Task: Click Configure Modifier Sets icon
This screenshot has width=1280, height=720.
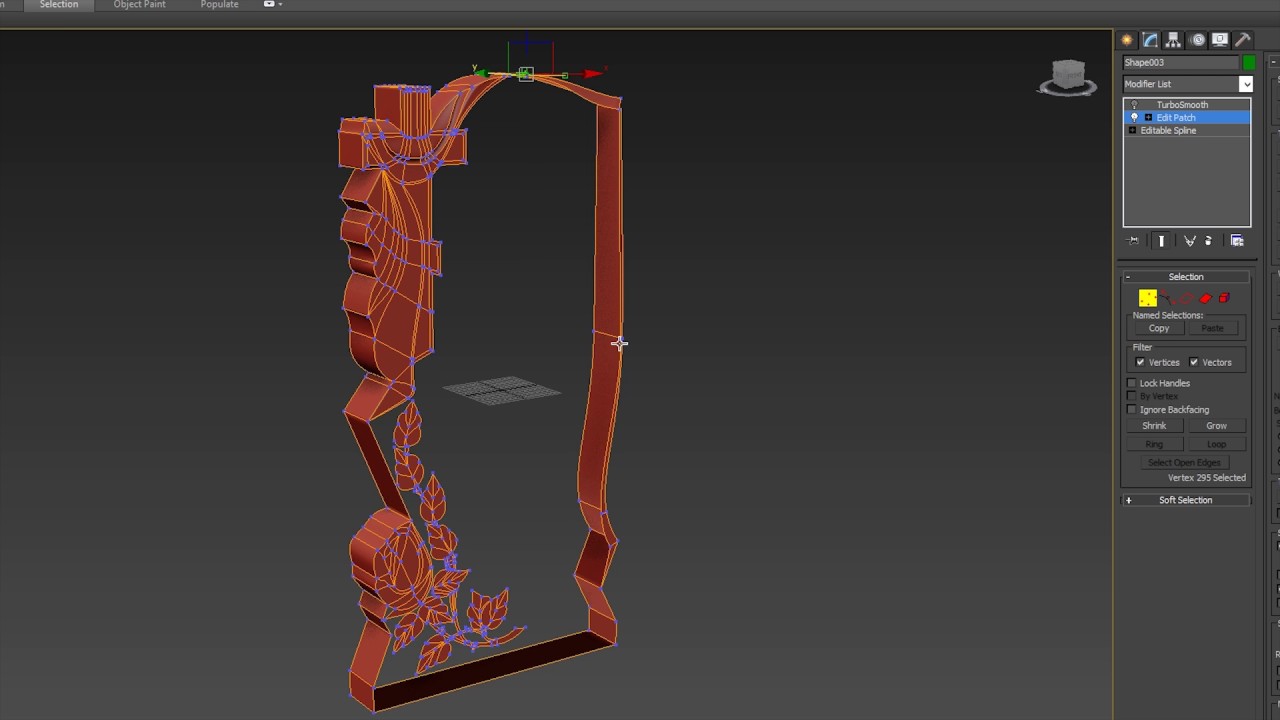Action: click(1237, 241)
